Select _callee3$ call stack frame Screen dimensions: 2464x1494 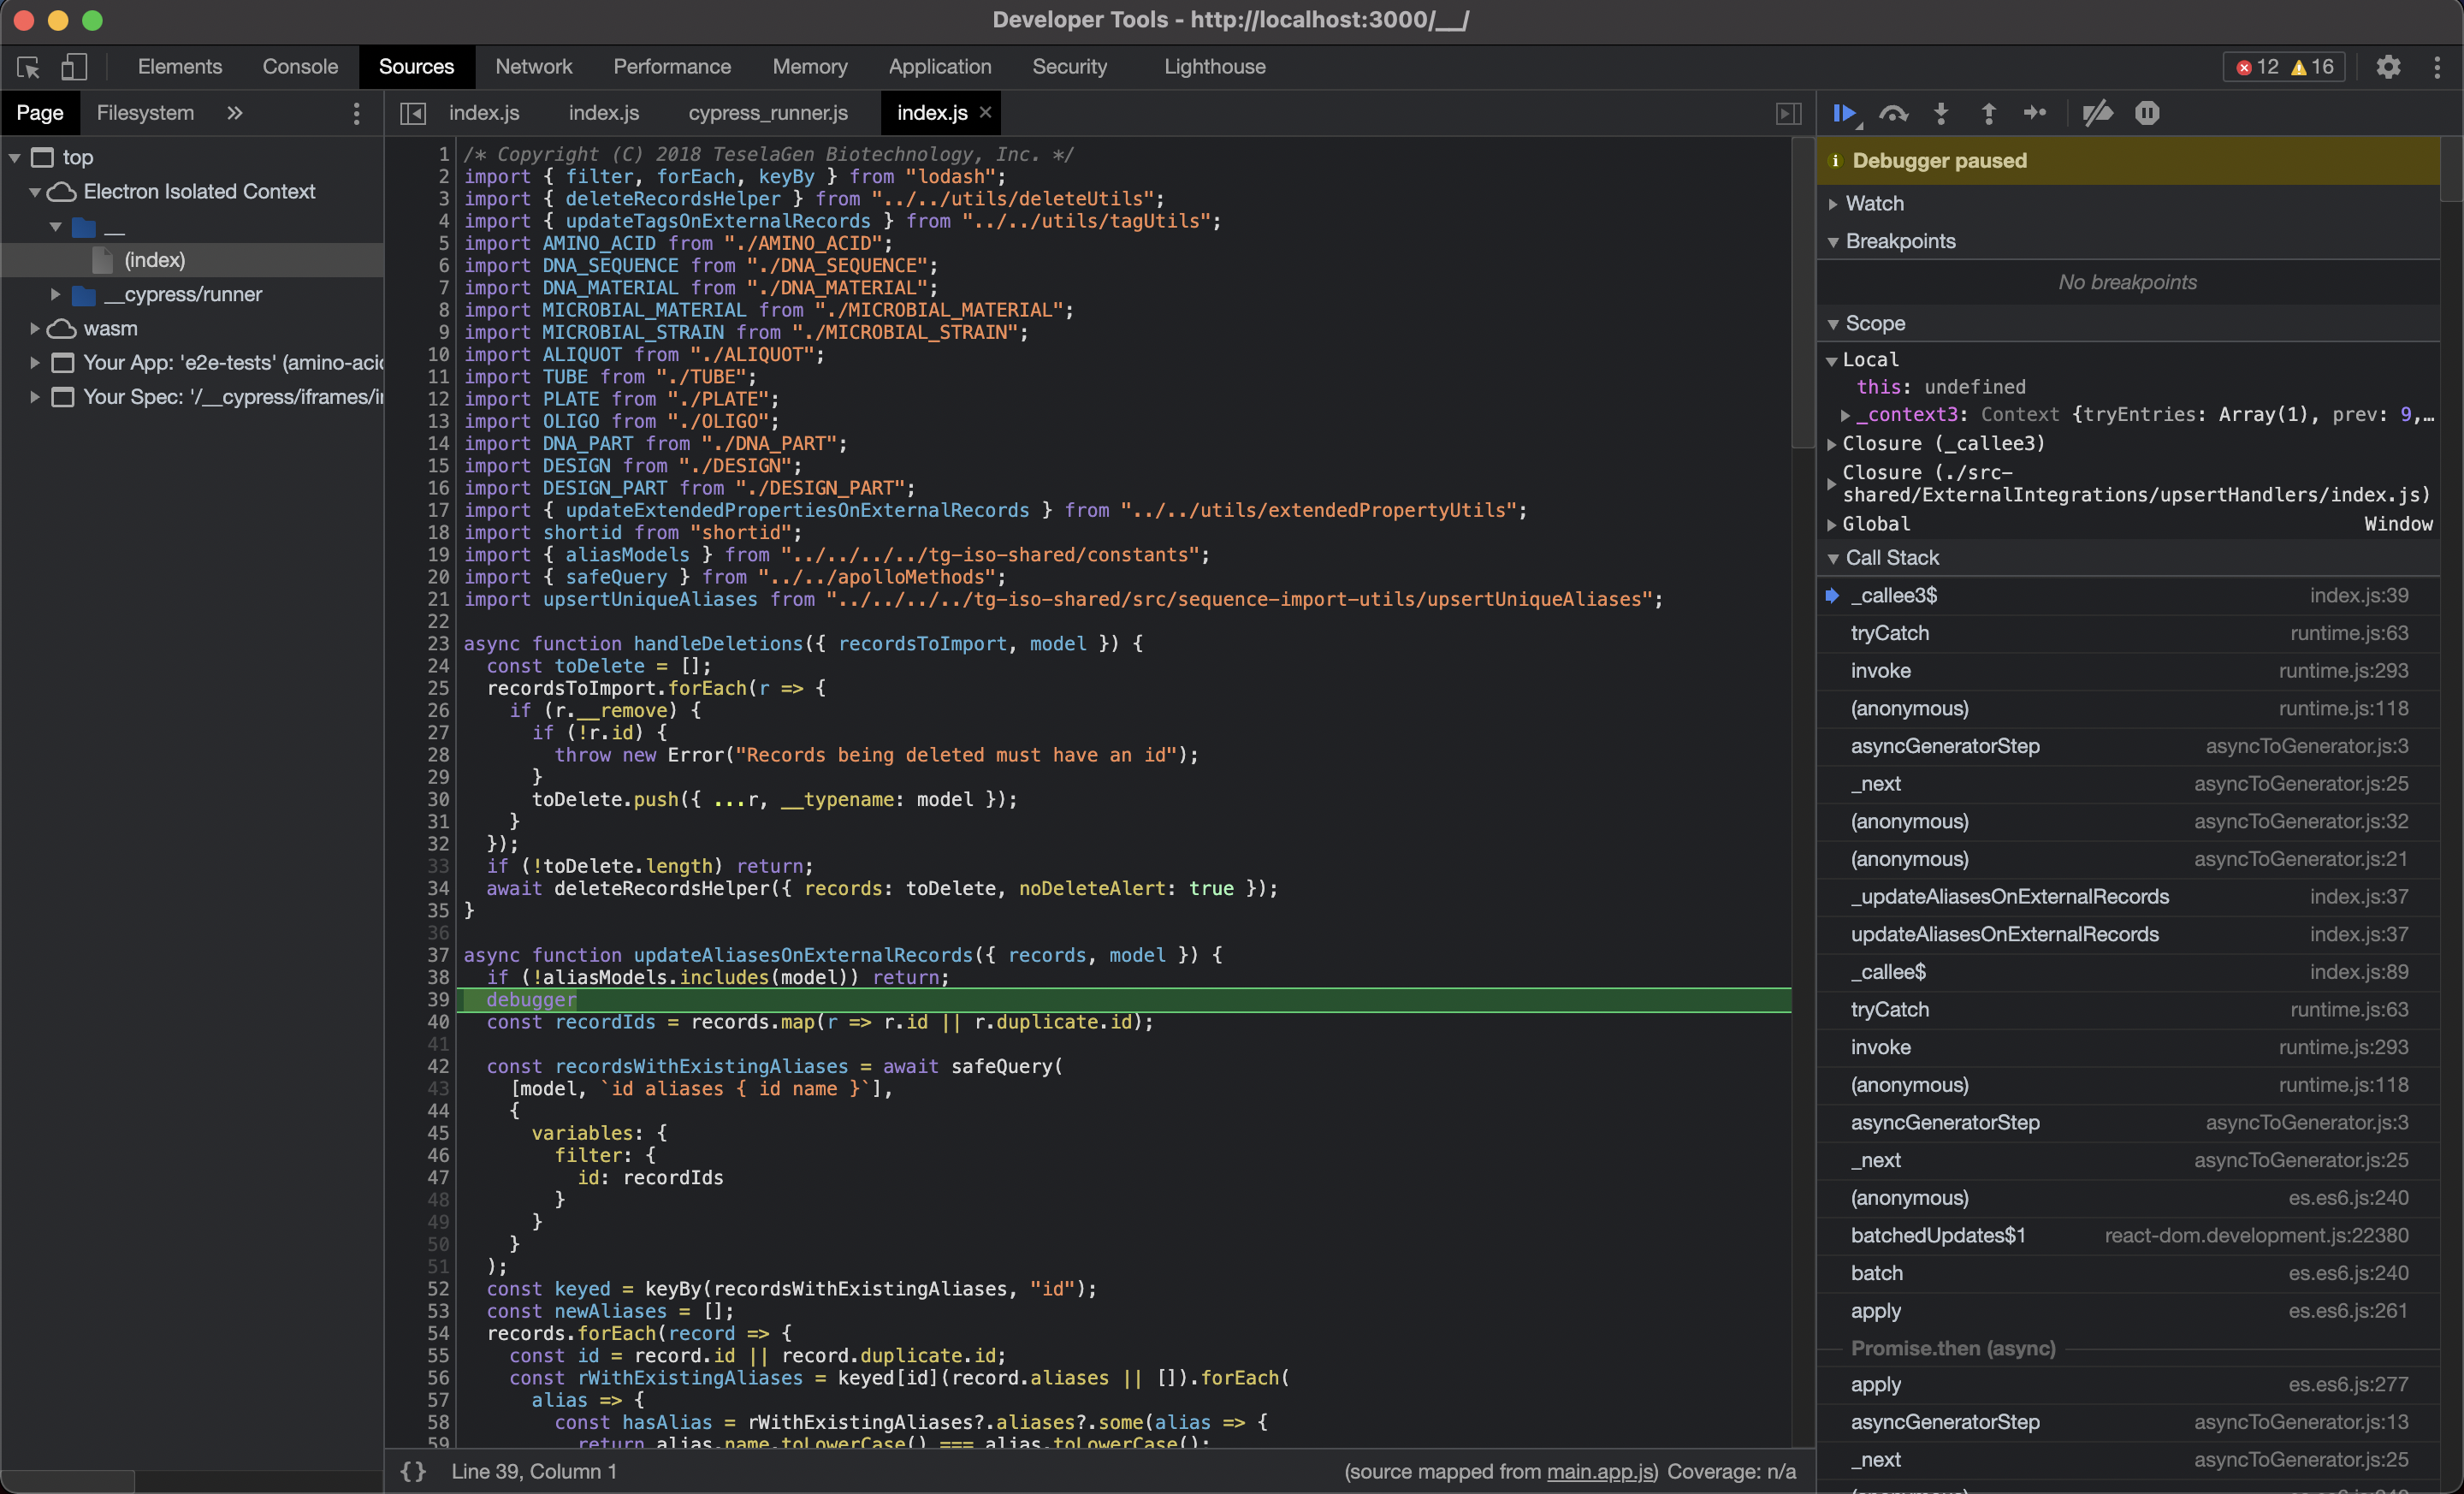tap(2128, 595)
